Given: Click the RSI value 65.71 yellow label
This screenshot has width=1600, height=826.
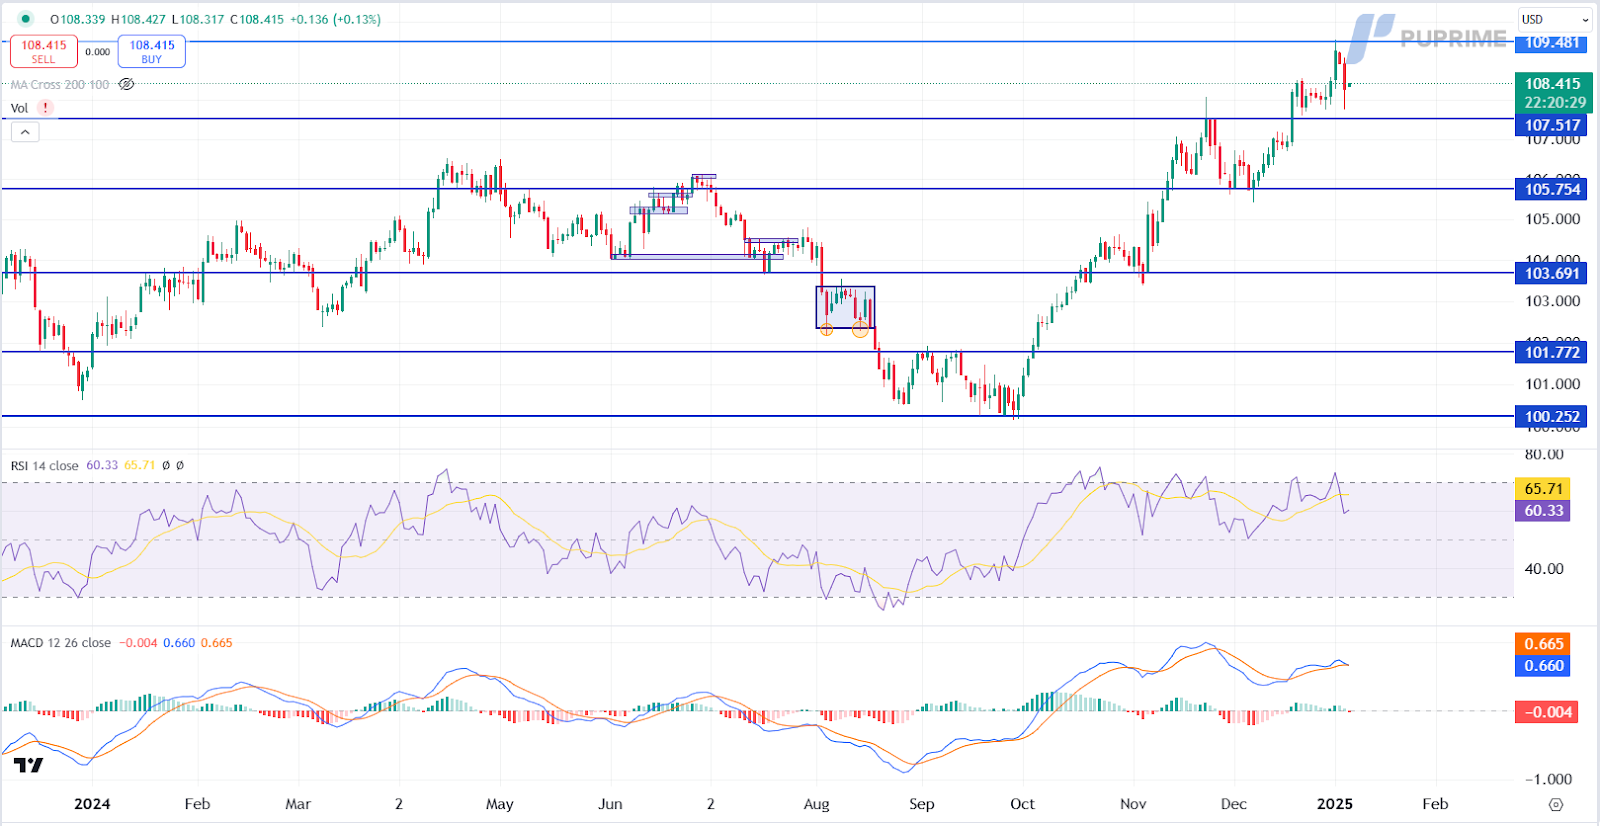Looking at the screenshot, I should (1543, 489).
